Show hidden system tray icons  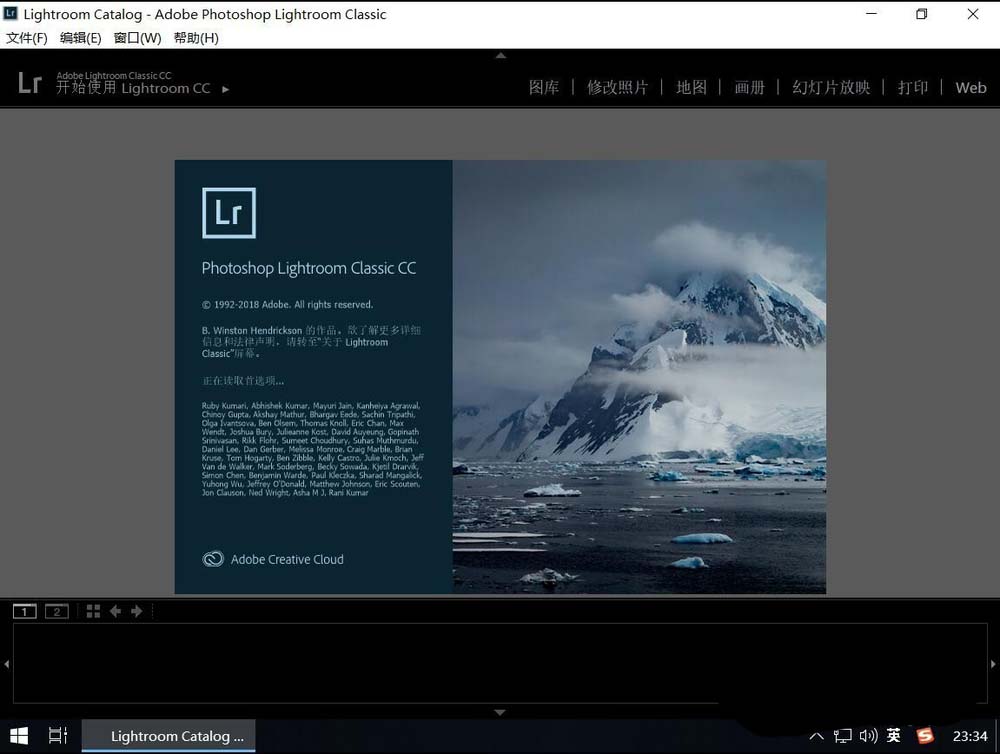[x=816, y=736]
